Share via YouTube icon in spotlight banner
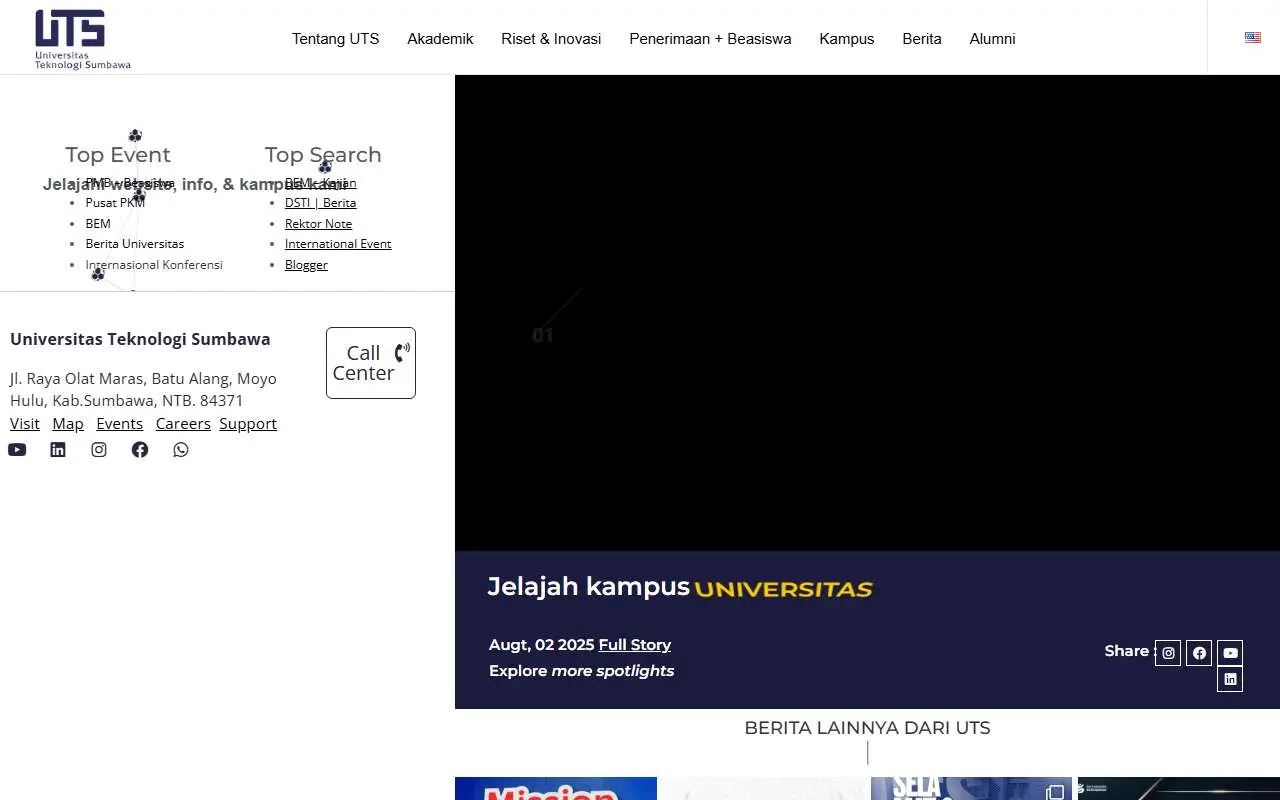This screenshot has width=1280, height=800. (x=1230, y=653)
